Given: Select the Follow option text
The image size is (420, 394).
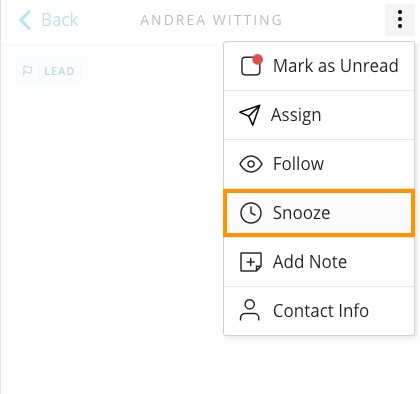Looking at the screenshot, I should pyautogui.click(x=298, y=164).
